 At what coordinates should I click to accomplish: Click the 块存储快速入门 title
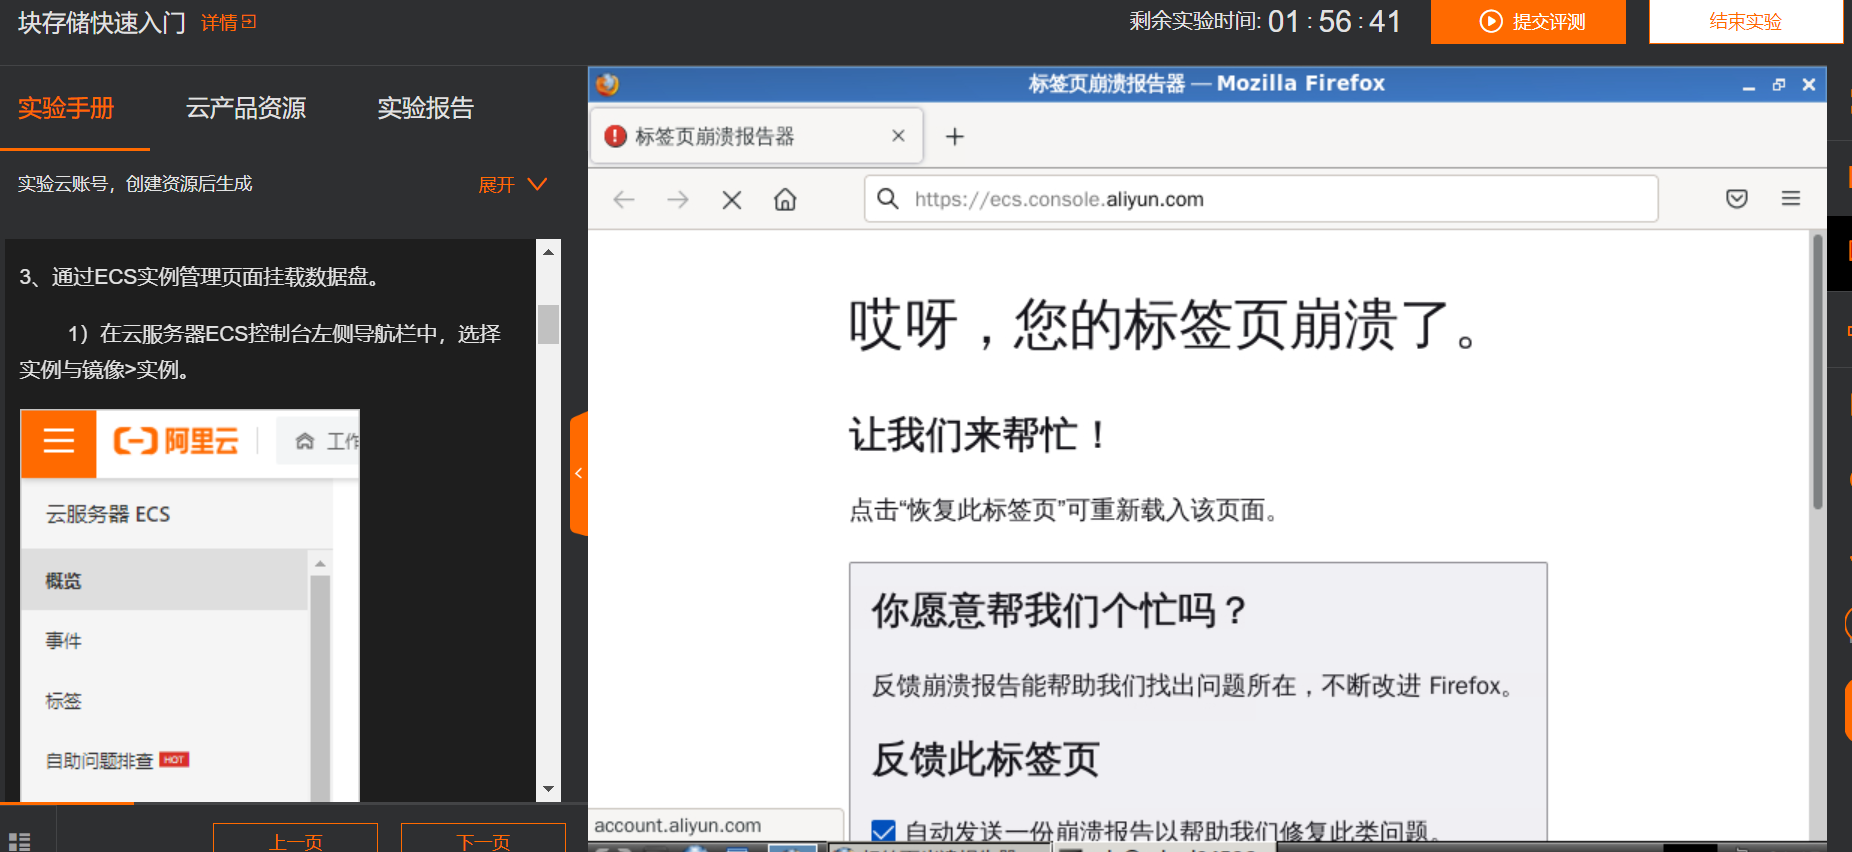[x=102, y=23]
